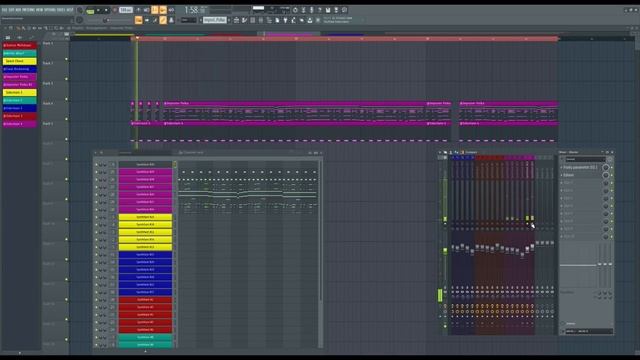Open the VIEW menu
The width and height of the screenshot is (640, 360).
(x=39, y=10)
